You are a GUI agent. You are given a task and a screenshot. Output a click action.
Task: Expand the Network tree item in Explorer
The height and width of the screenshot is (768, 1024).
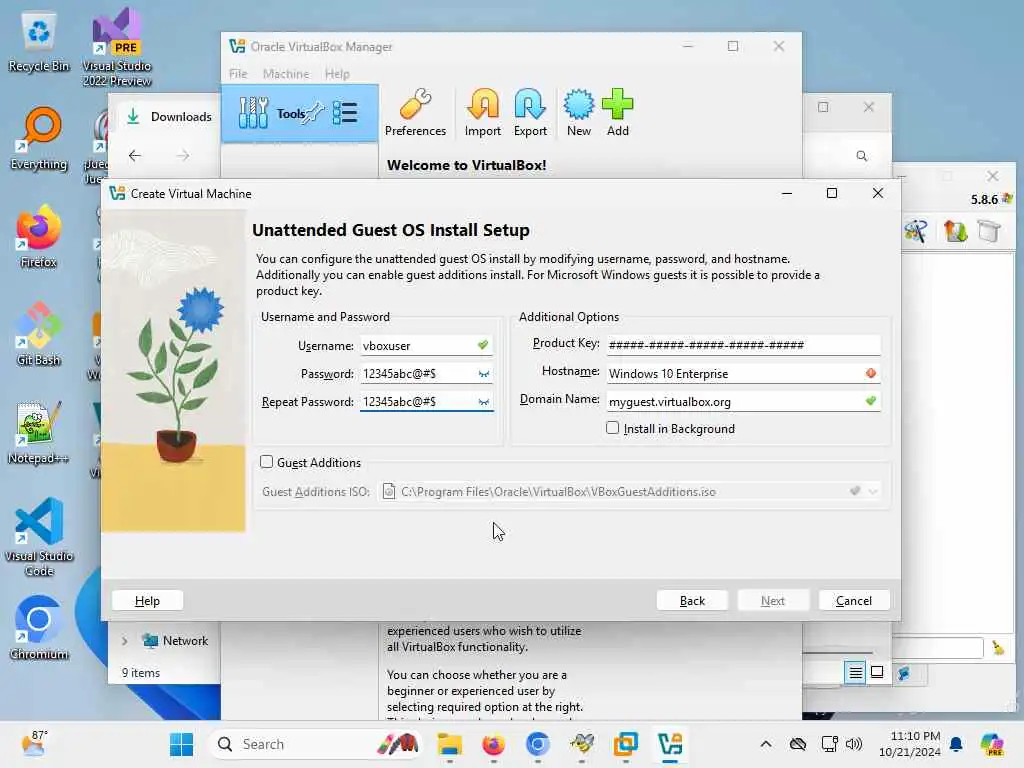tap(124, 641)
